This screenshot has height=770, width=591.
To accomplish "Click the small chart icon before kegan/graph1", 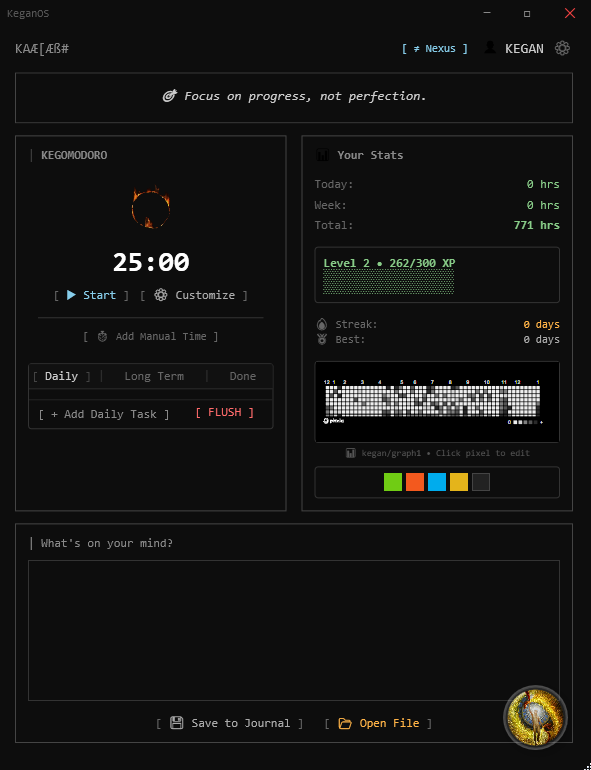I will click(x=350, y=453).
